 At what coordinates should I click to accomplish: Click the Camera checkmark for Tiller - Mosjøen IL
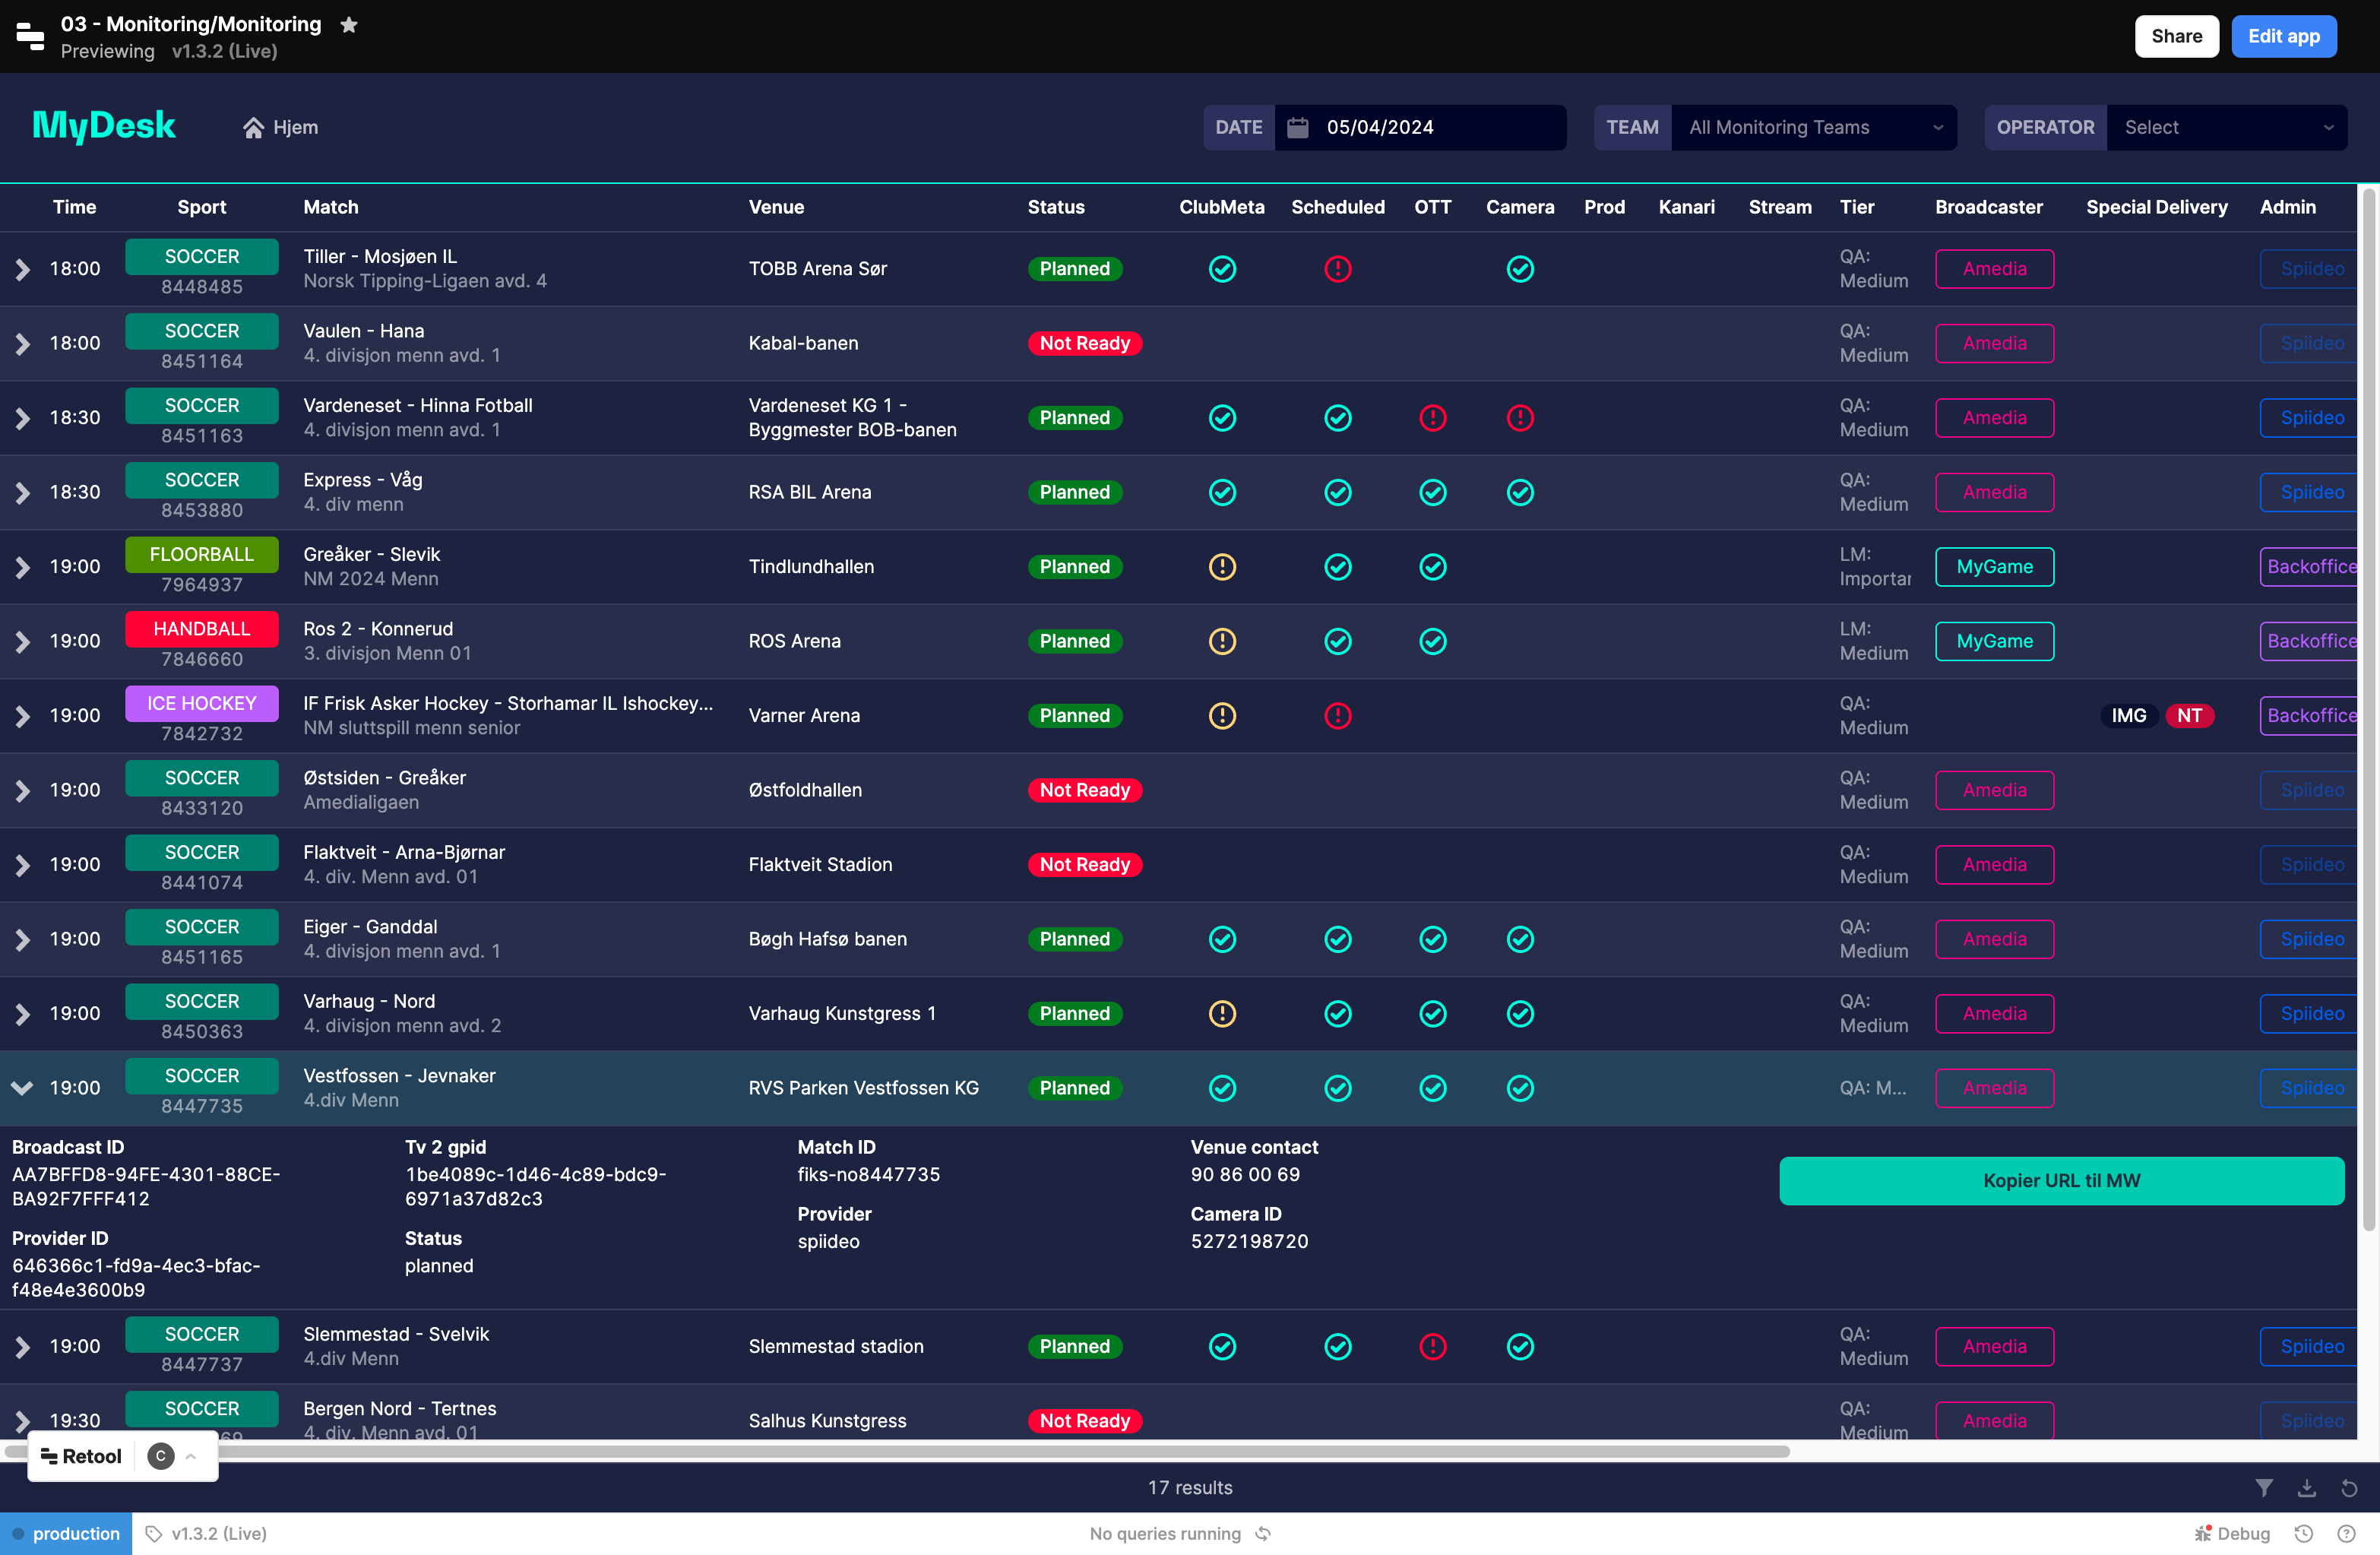click(1520, 269)
